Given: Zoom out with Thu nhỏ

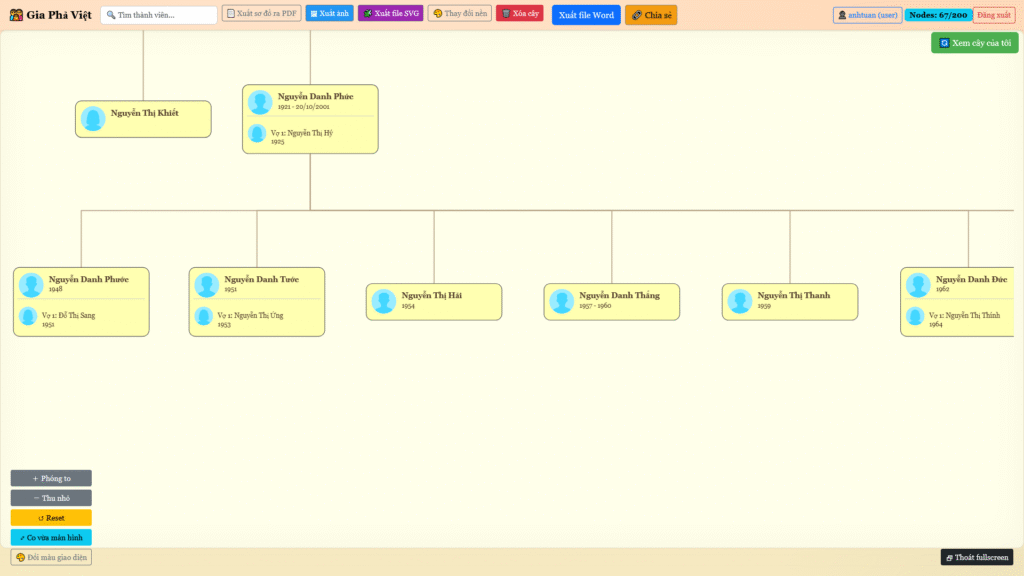Looking at the screenshot, I should (x=51, y=498).
